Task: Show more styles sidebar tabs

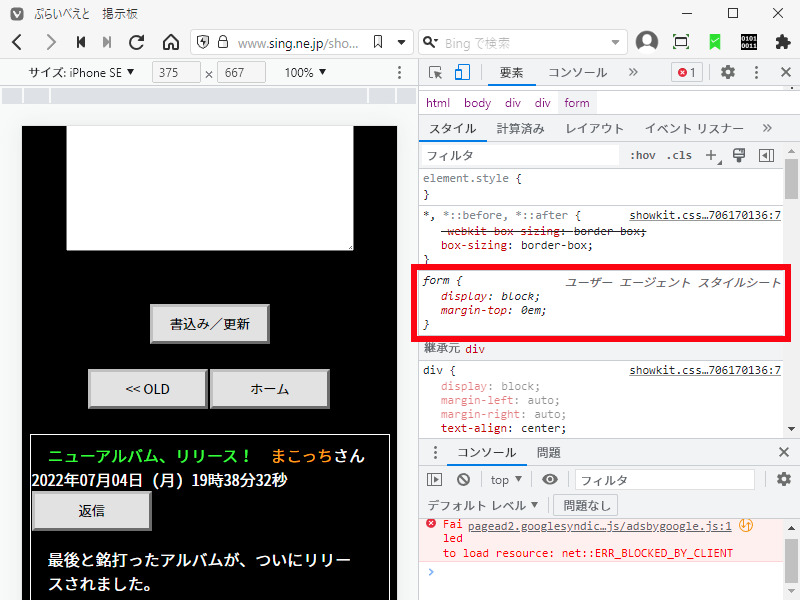Action: [767, 128]
